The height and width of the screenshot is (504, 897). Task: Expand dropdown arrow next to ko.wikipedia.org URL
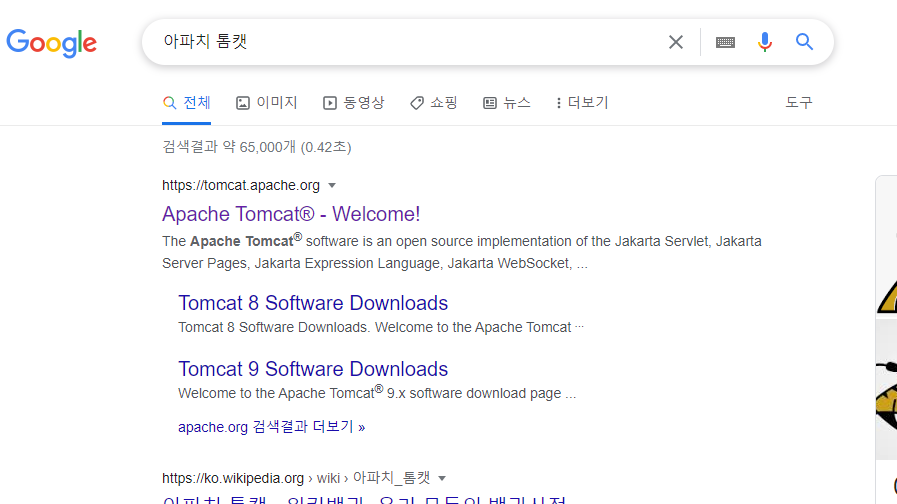[x=442, y=478]
